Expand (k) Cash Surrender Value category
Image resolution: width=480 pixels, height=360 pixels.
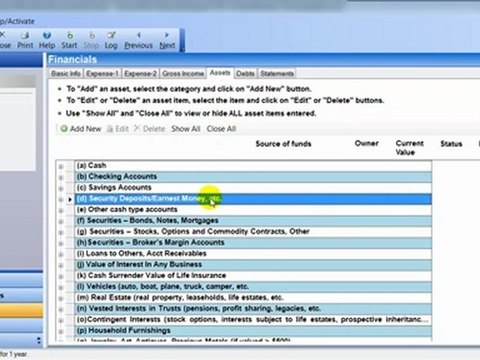point(61,276)
